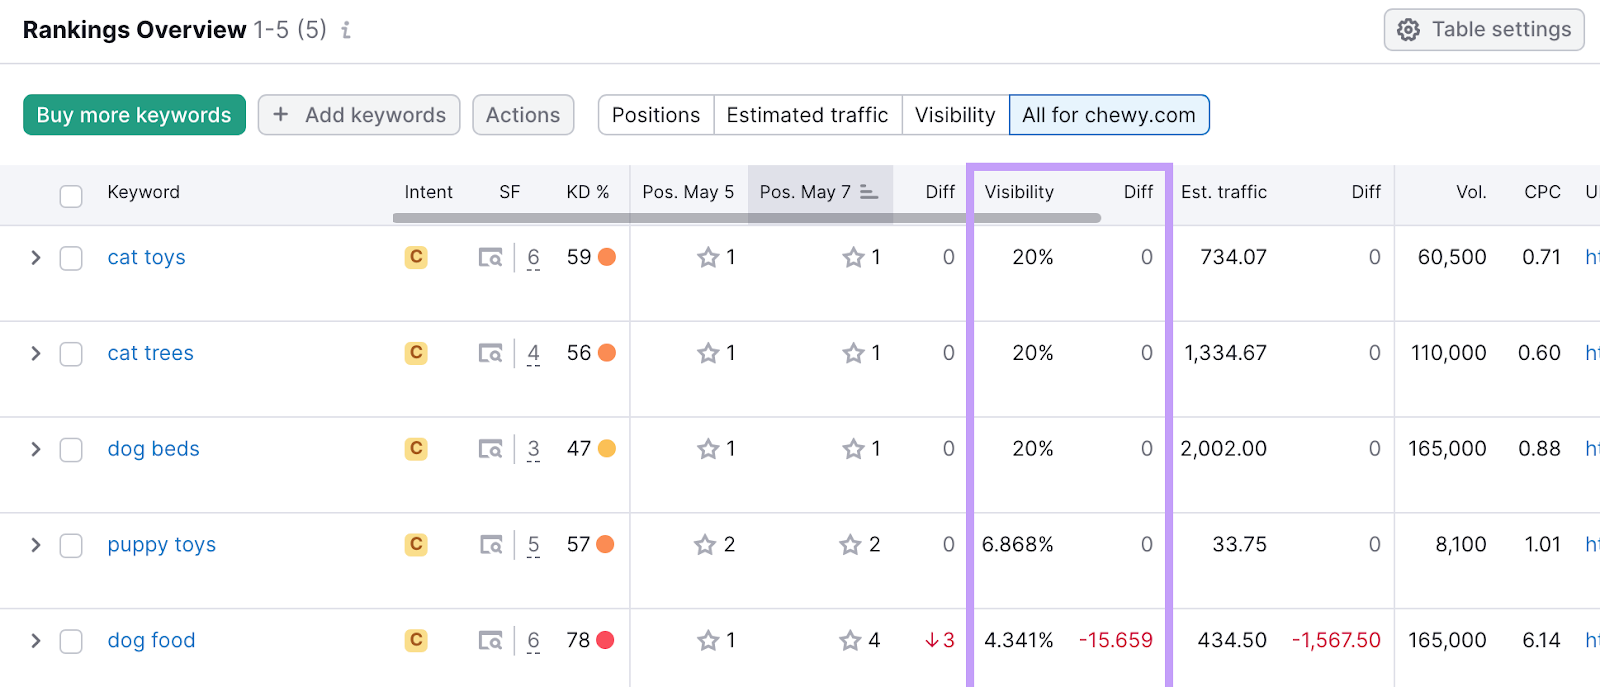Click the sort icon in Pos. May 7 header

(x=869, y=192)
